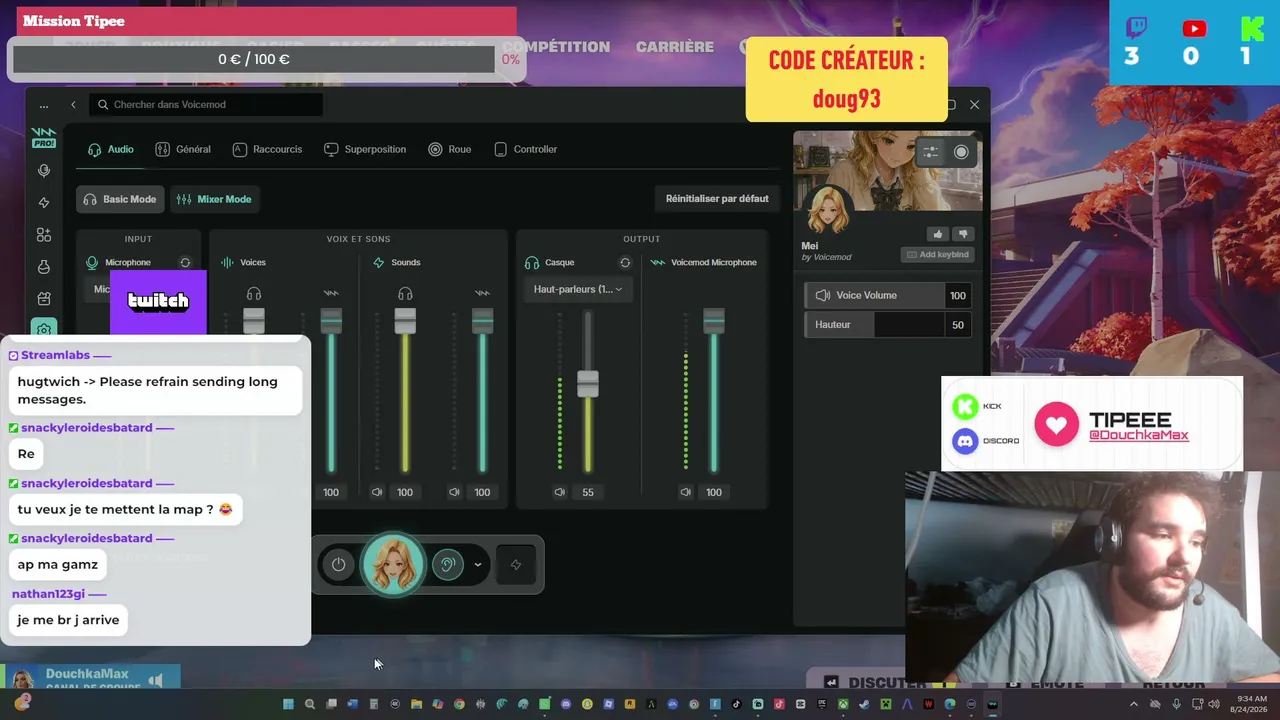The image size is (1280, 720).
Task: Open TikTok from the taskbar
Action: 736,704
